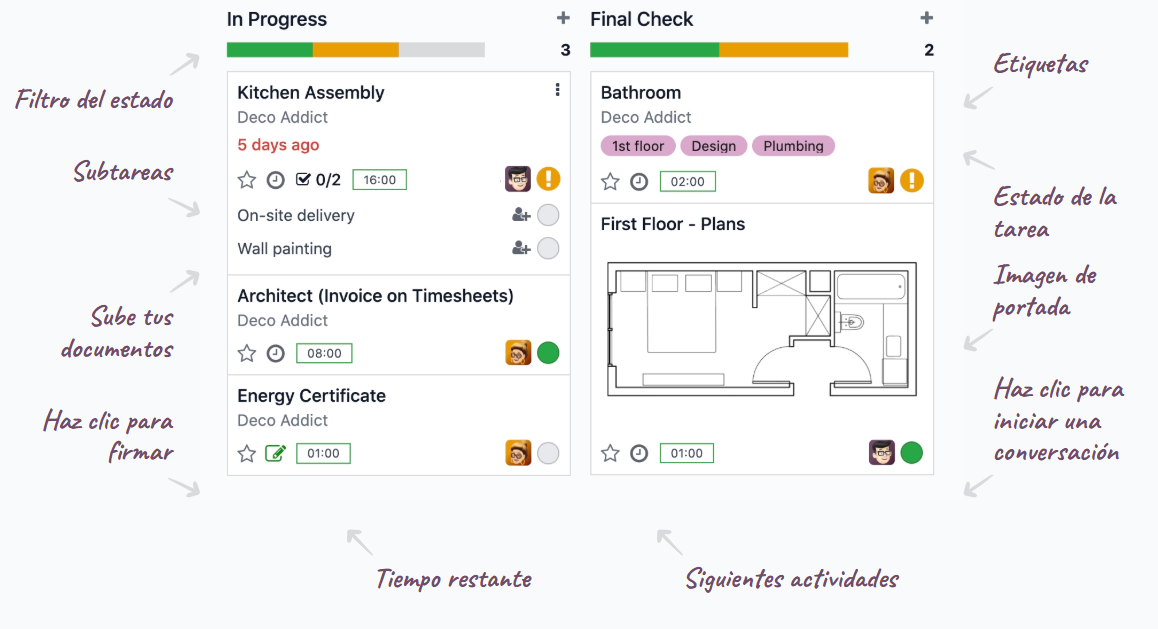Star the Kitchen Assembly task
Viewport: 1158px width, 629px height.
coord(247,180)
